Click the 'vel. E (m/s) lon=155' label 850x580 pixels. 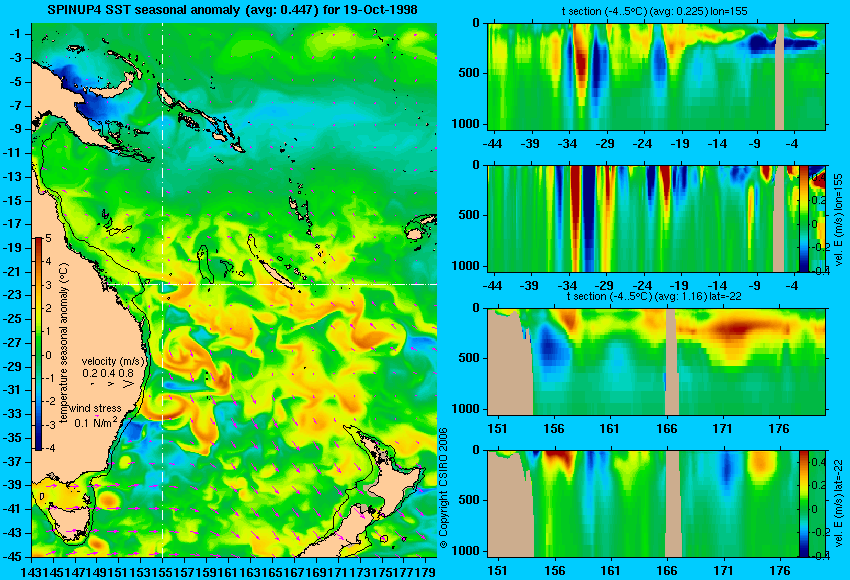839,218
